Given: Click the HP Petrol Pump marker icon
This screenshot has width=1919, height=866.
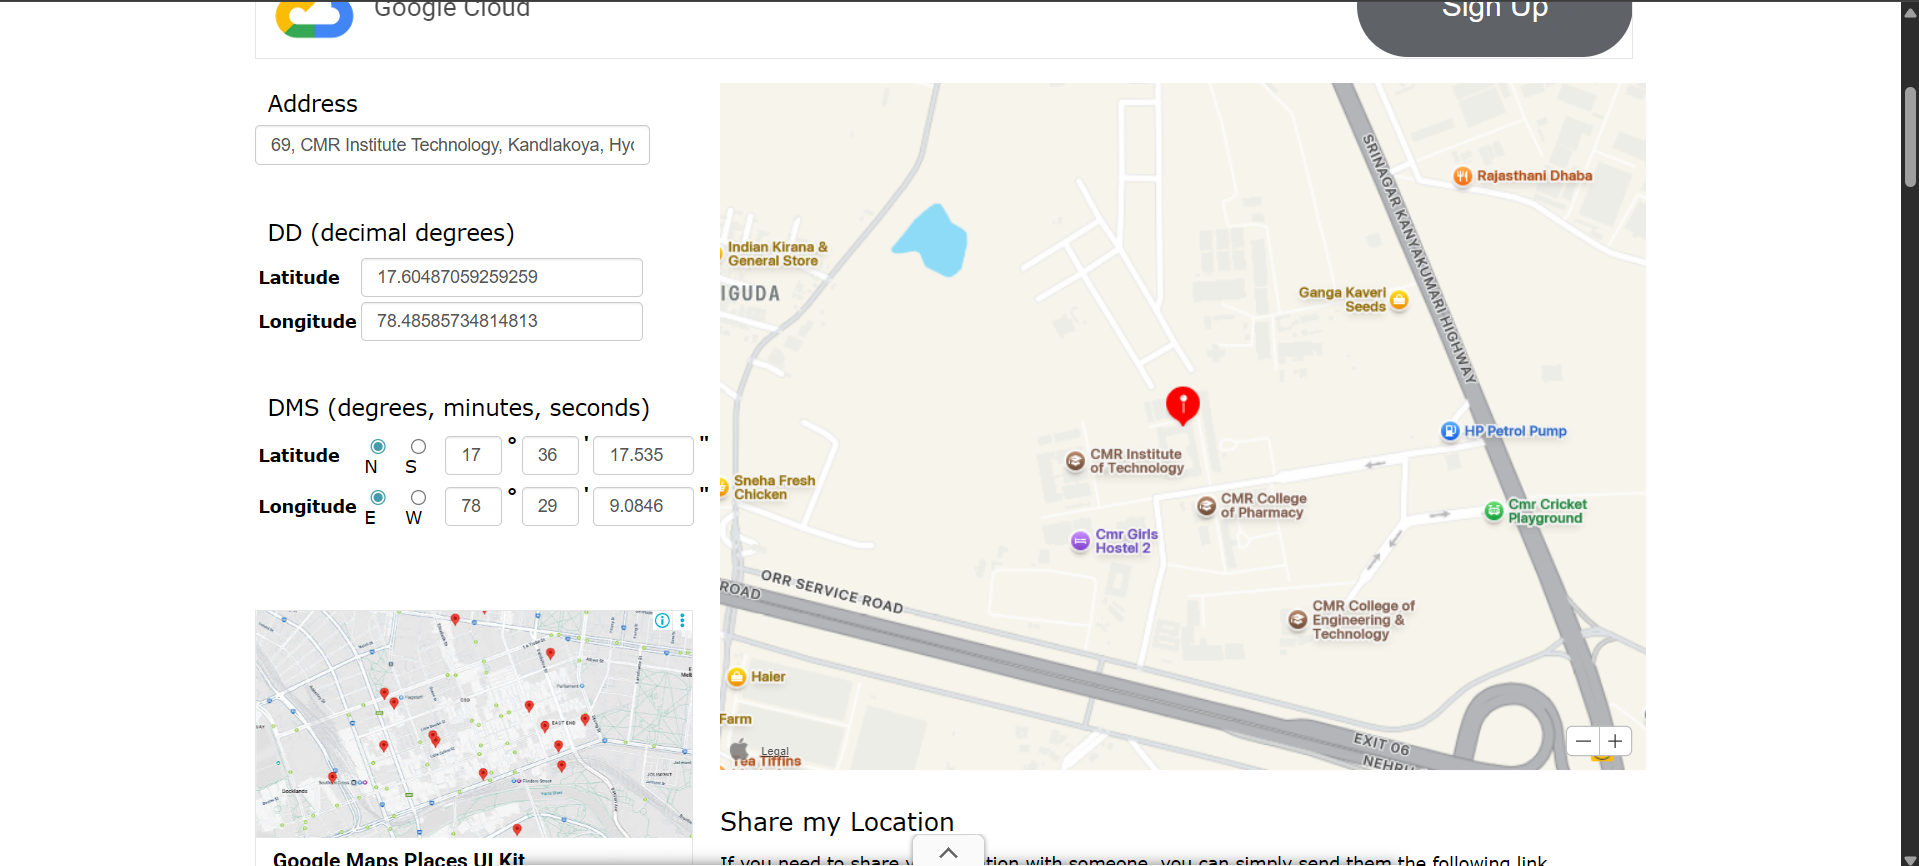Looking at the screenshot, I should pyautogui.click(x=1450, y=431).
